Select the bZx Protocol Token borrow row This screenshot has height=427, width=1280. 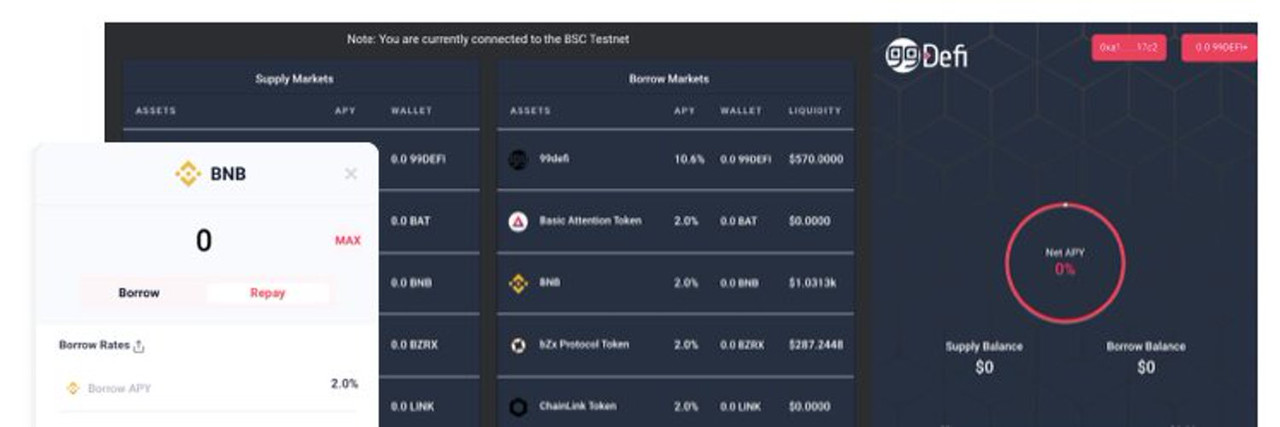click(675, 345)
